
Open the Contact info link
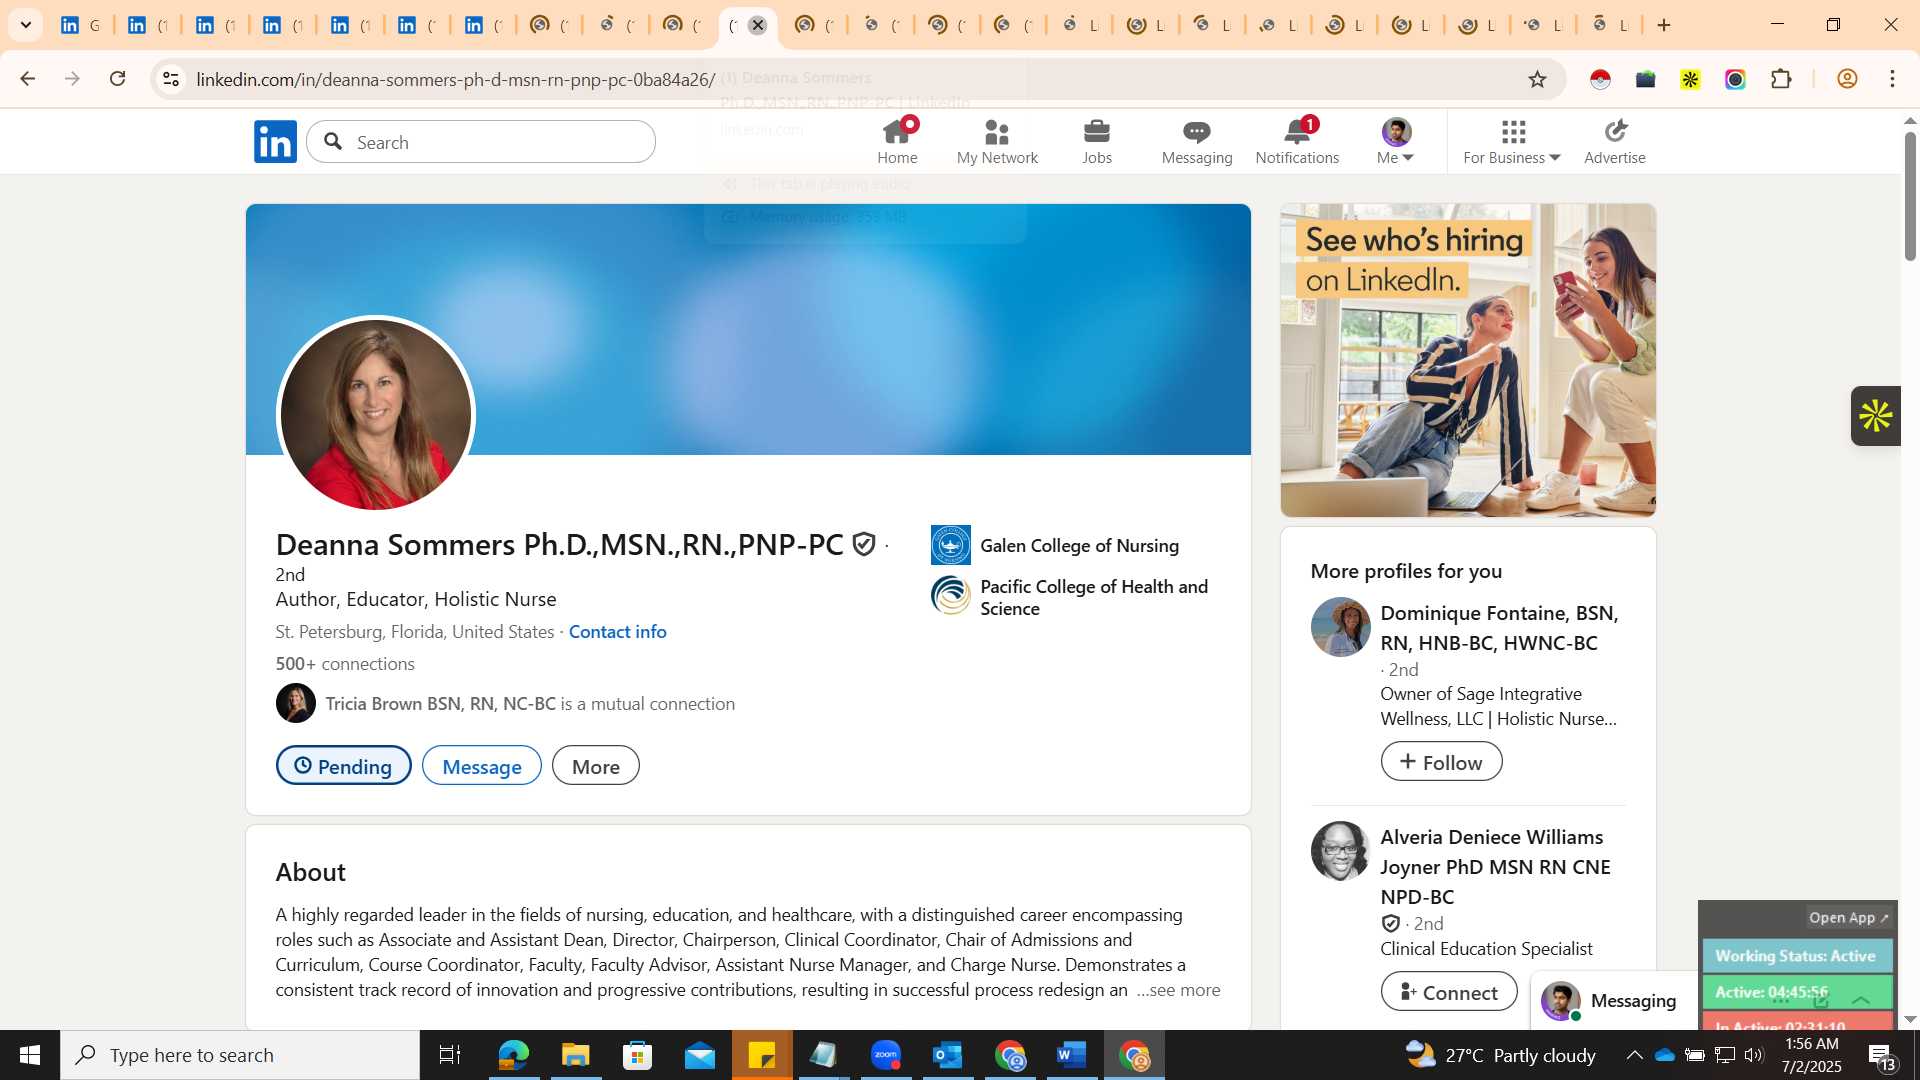(x=617, y=632)
